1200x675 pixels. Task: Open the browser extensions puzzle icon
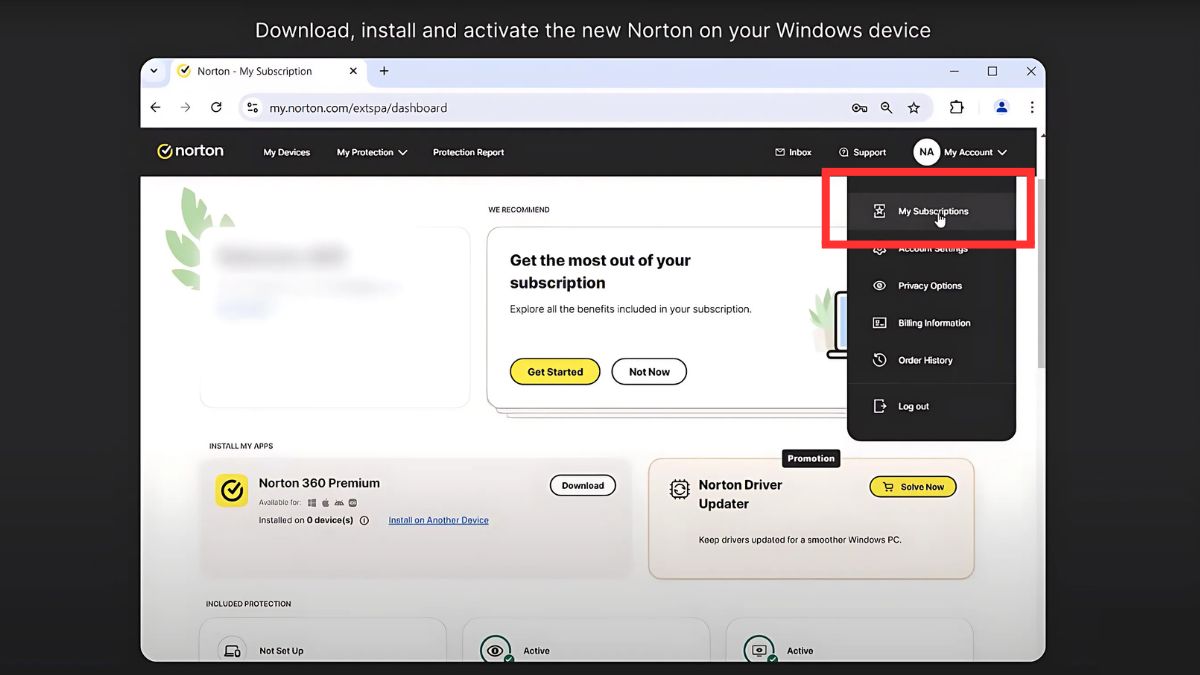tap(956, 108)
